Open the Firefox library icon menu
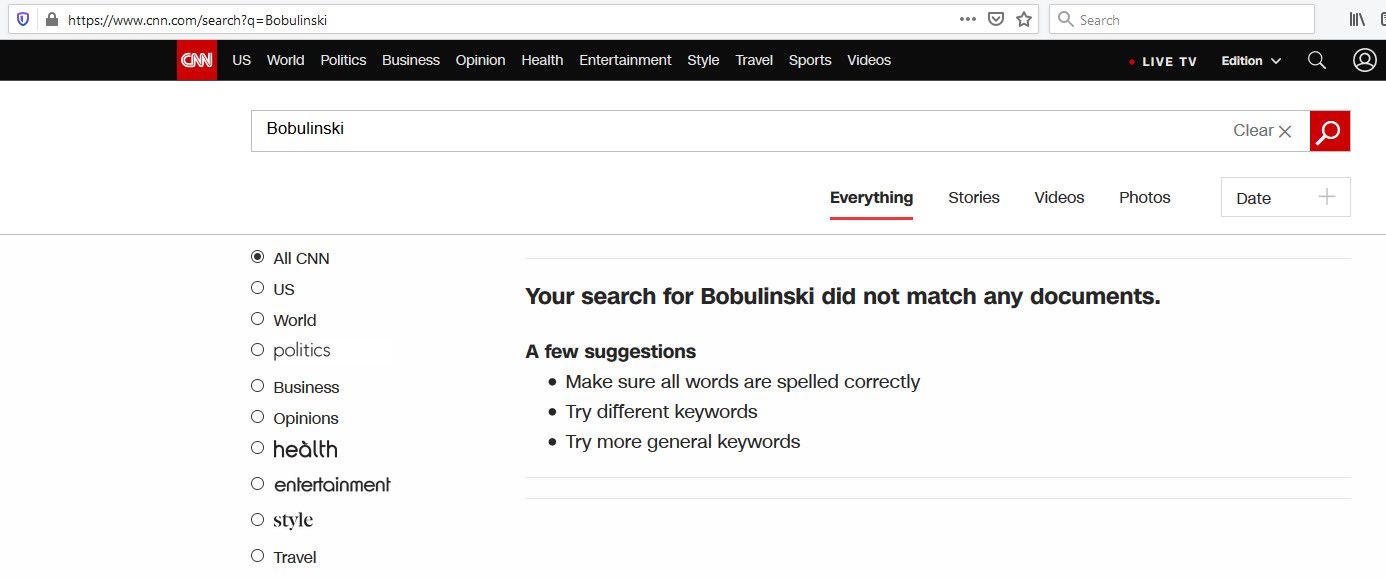The width and height of the screenshot is (1386, 579). [x=1357, y=19]
